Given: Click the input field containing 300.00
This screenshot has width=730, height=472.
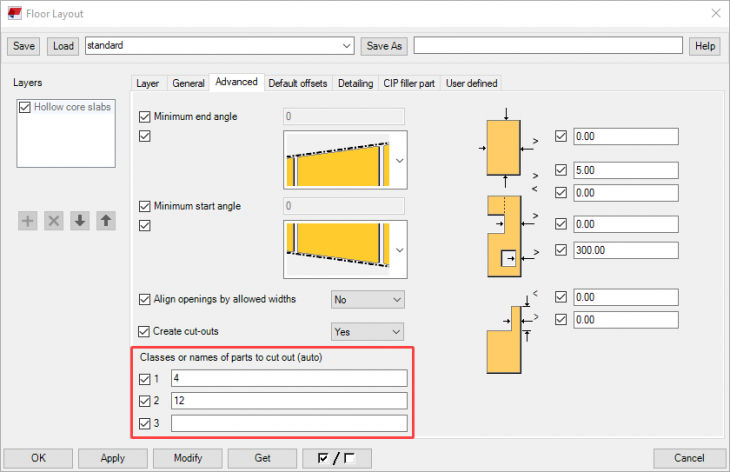Looking at the screenshot, I should click(x=626, y=250).
